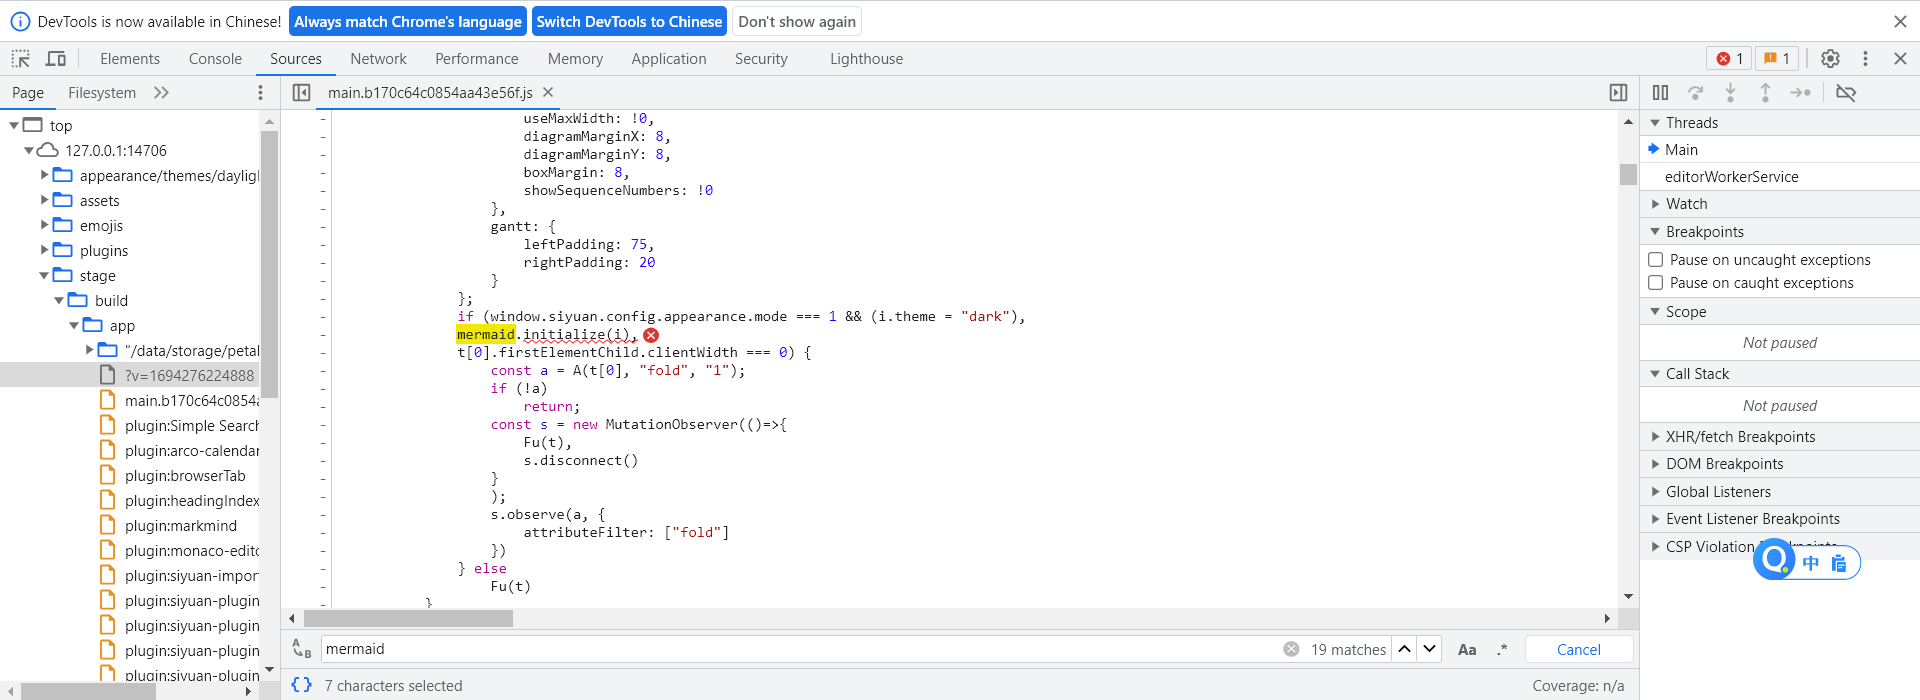Click the pause script execution icon
Viewport: 1920px width, 700px height.
[1660, 93]
